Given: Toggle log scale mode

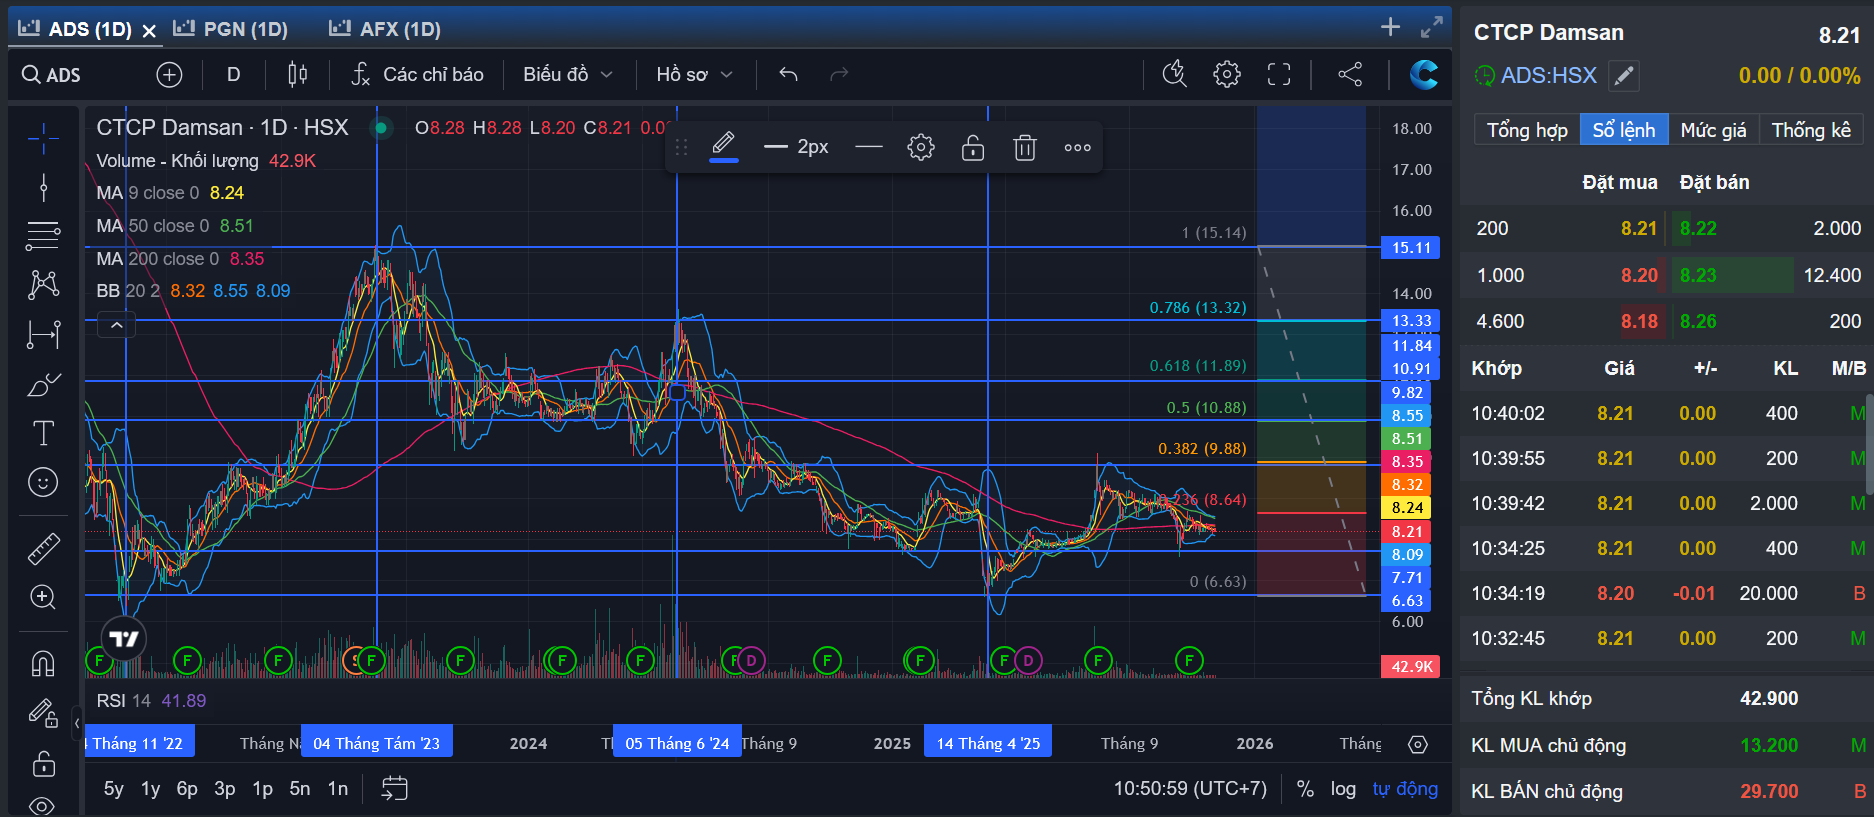Looking at the screenshot, I should (1343, 789).
